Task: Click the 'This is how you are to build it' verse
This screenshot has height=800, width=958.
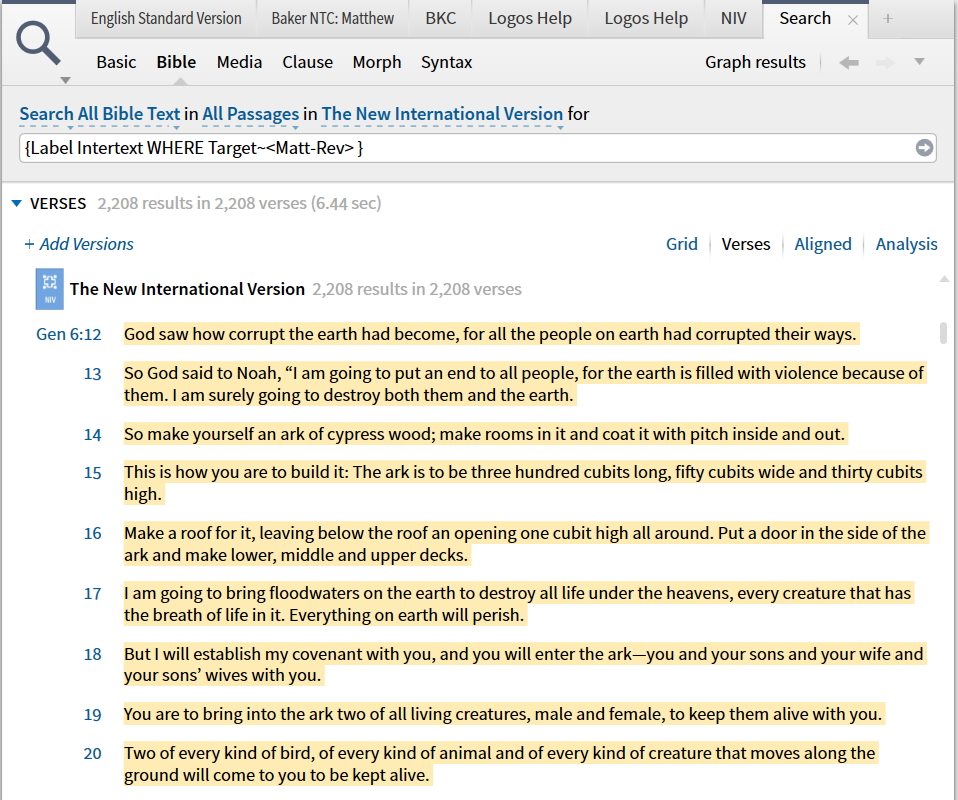Action: 523,483
